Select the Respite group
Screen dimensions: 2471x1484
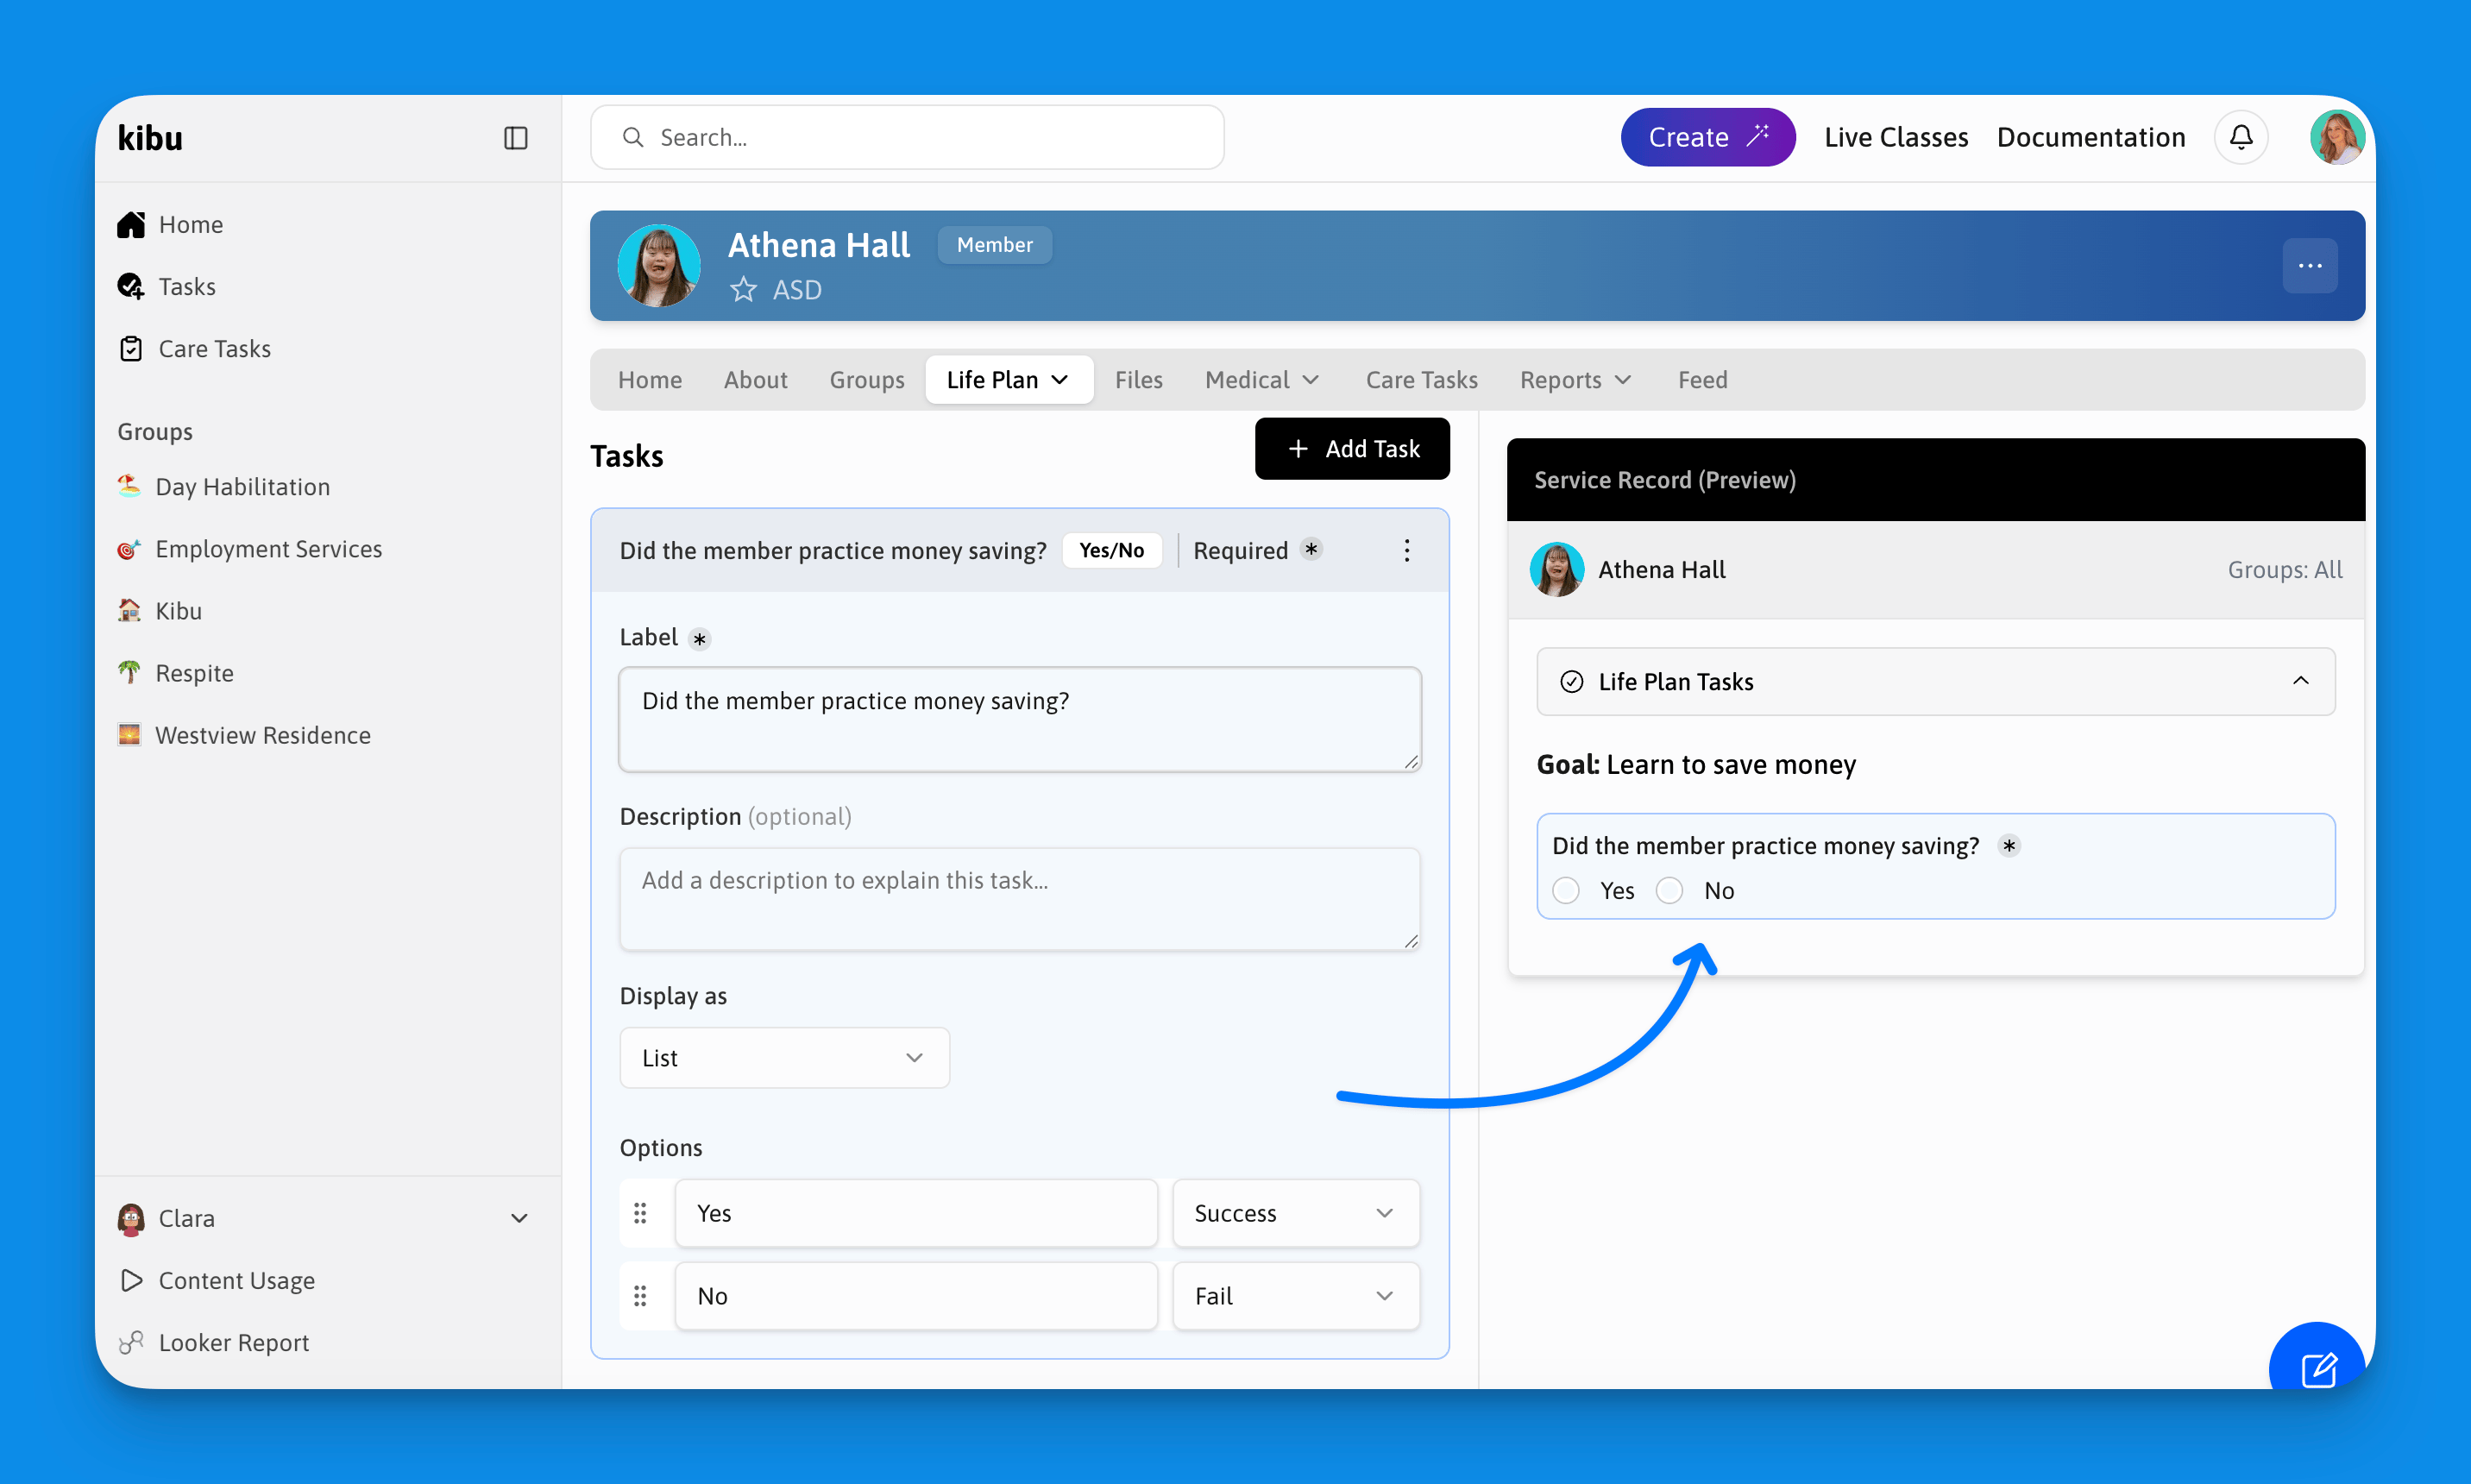click(175, 672)
